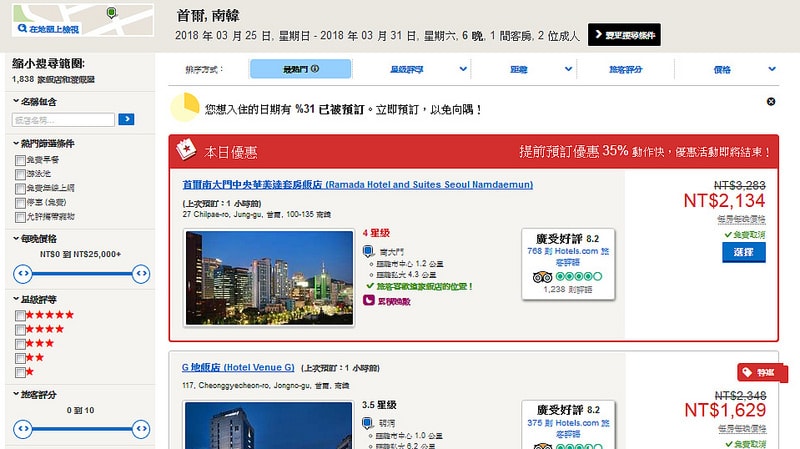Open the 距離 sort dropdown arrow
The height and width of the screenshot is (449, 800).
click(568, 69)
